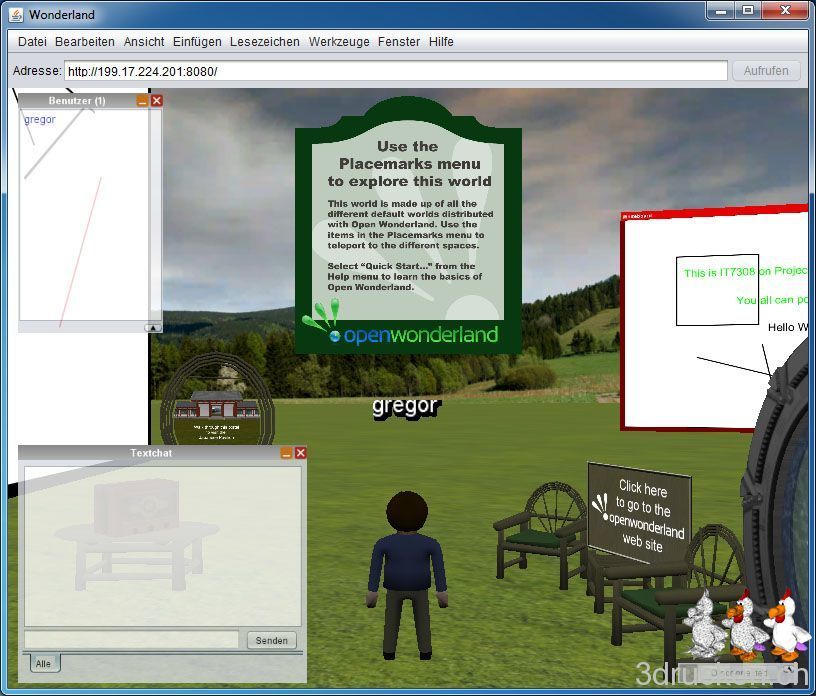Close the Textchat panel
The width and height of the screenshot is (816, 696).
(300, 453)
